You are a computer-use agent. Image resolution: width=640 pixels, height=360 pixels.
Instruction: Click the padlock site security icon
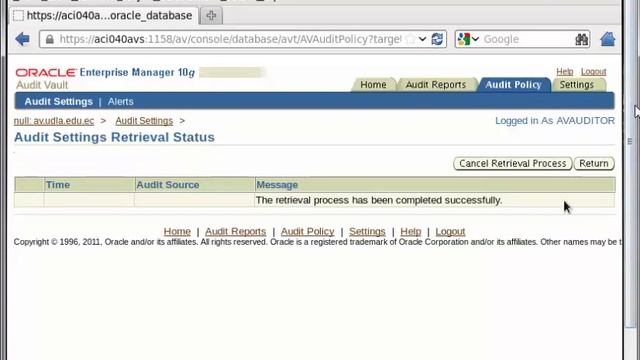coord(50,39)
